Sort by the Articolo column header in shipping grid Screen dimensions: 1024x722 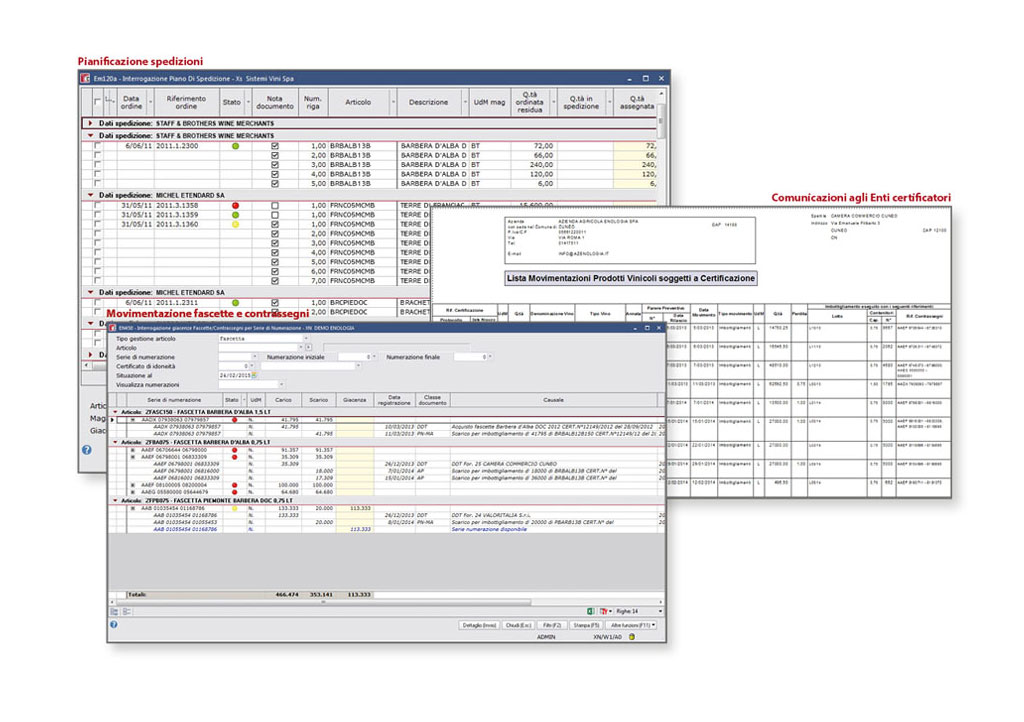[x=358, y=102]
